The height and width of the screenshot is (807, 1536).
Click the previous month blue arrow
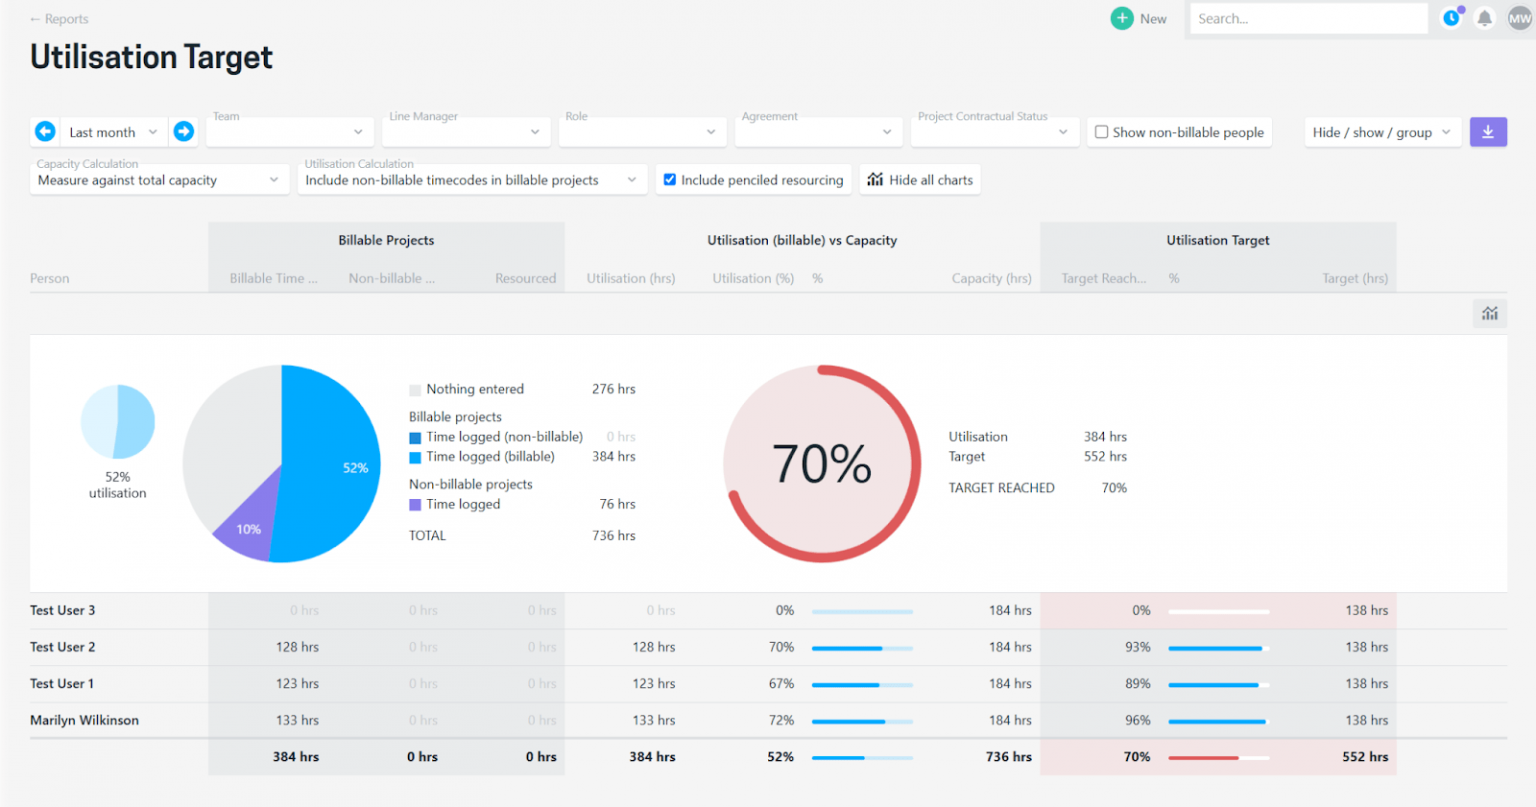[44, 131]
